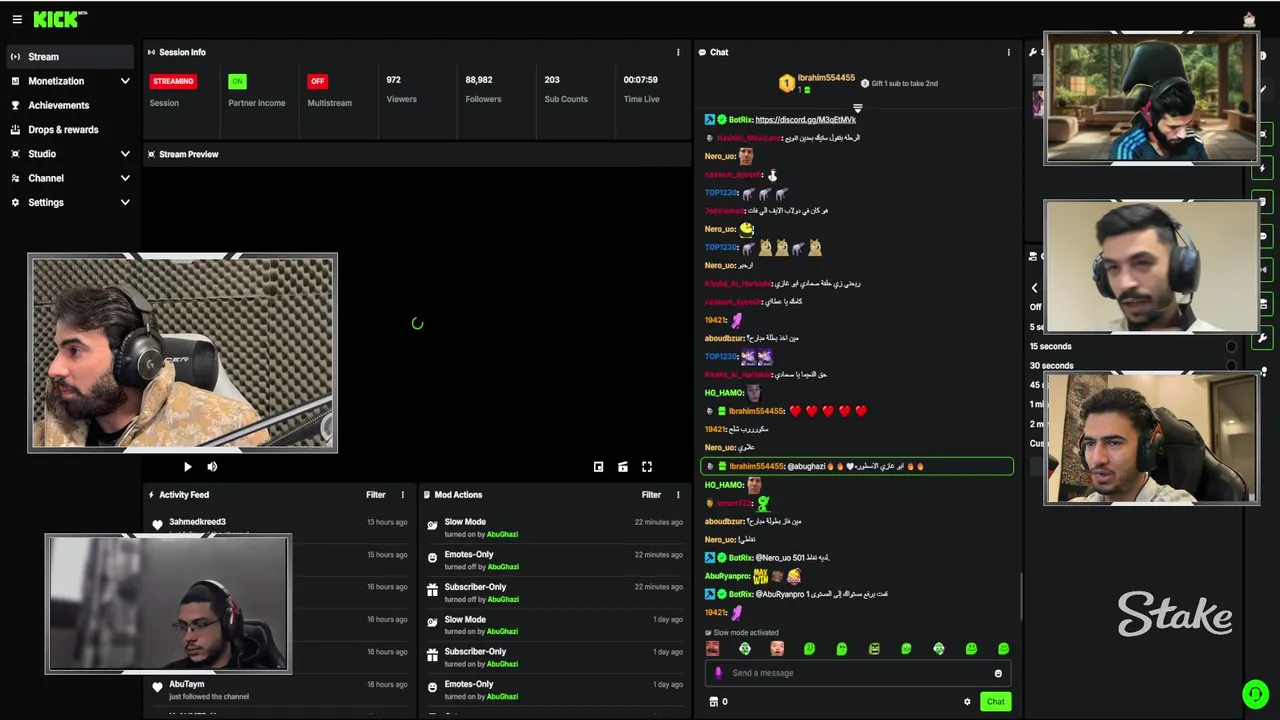
Task: Toggle Partner Income ON badge
Action: click(237, 81)
